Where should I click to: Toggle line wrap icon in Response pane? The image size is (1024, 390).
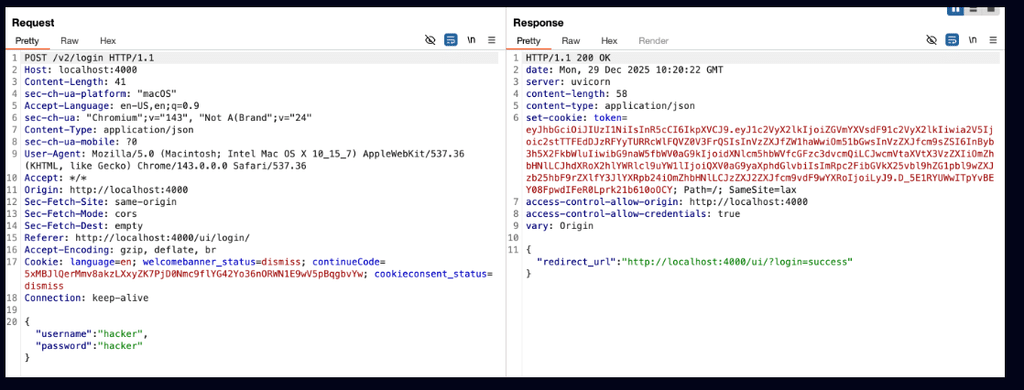pos(952,41)
